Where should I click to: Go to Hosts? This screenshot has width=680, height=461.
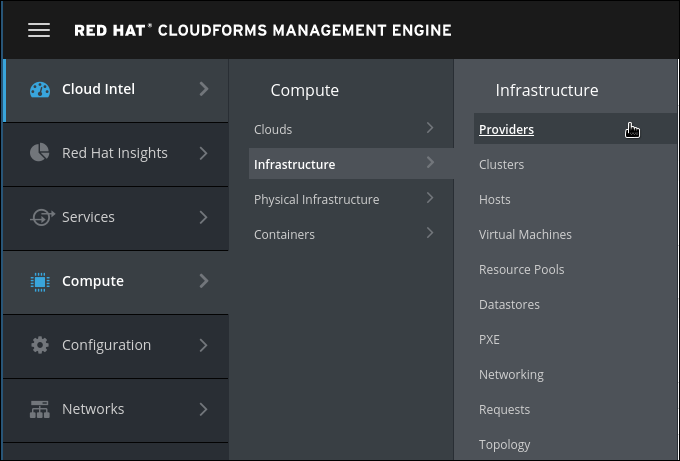tap(494, 199)
